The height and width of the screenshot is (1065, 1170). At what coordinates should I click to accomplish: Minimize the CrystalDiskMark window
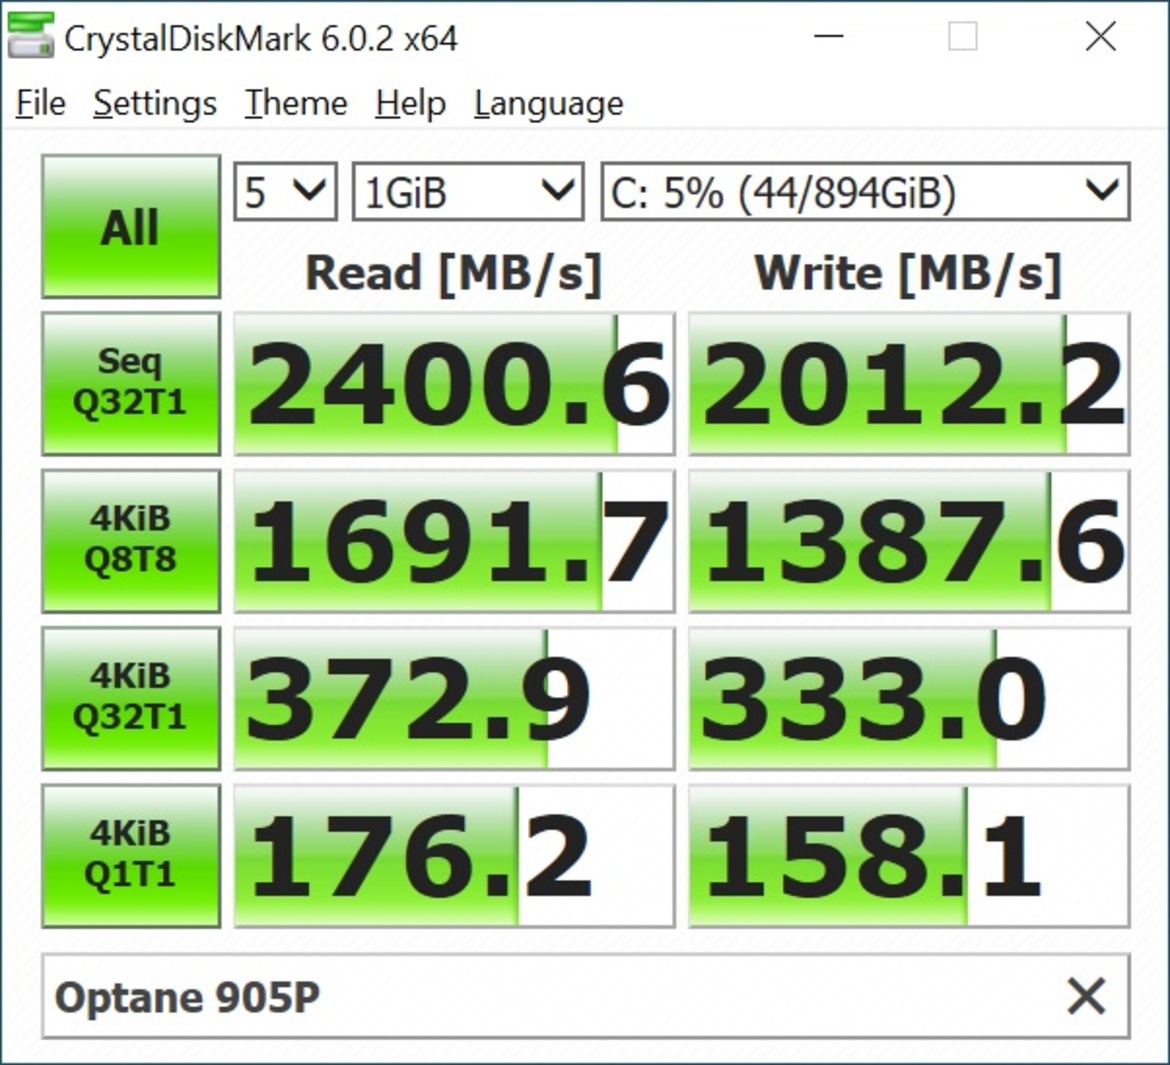tap(828, 36)
